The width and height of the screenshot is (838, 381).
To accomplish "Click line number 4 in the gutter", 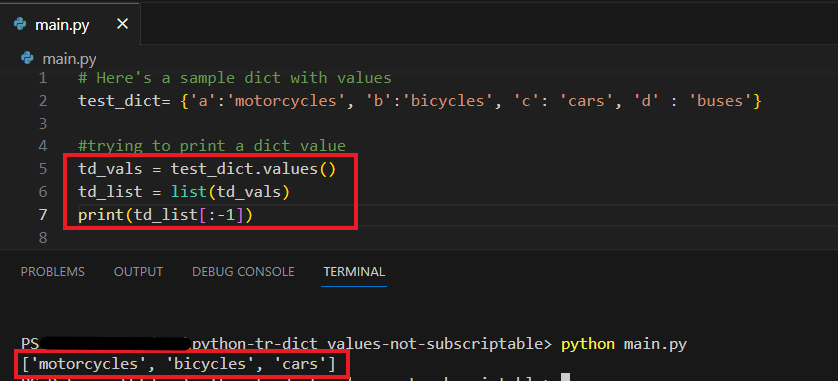I will pos(43,146).
